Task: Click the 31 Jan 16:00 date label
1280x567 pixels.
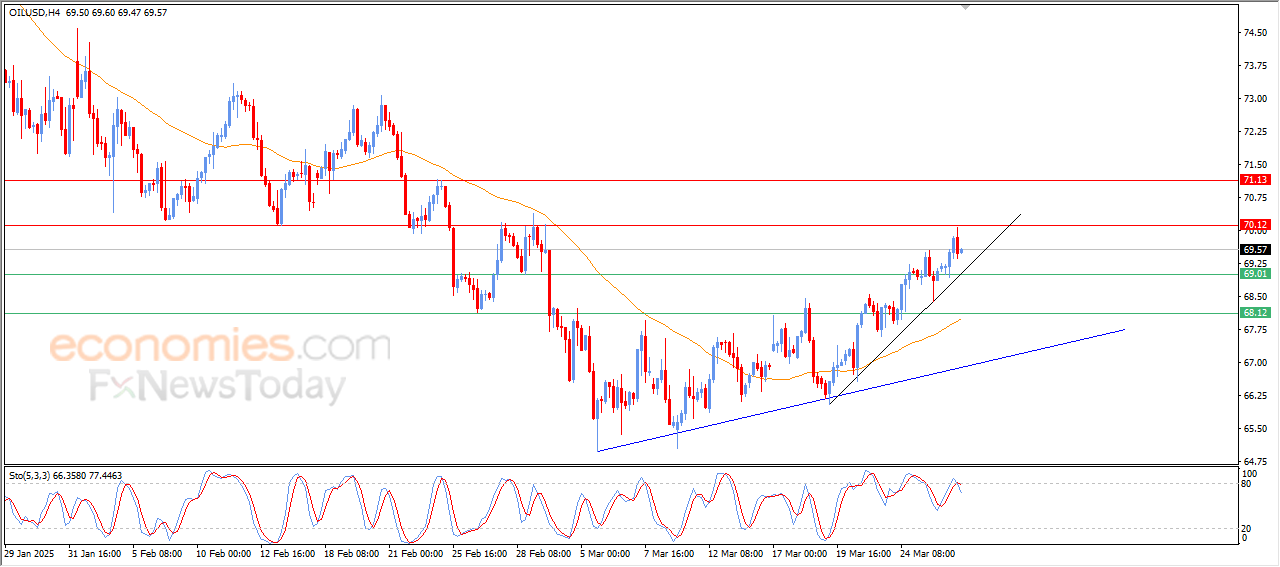Action: [x=95, y=552]
